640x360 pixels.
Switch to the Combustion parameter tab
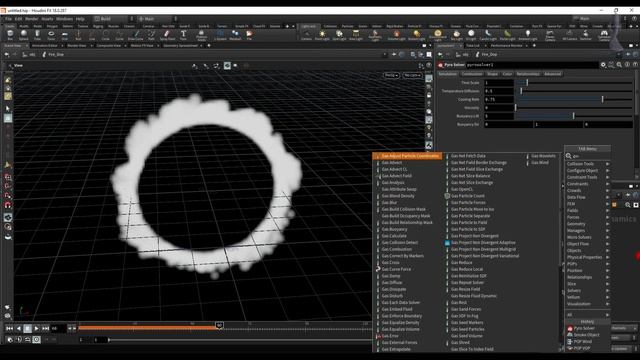click(471, 74)
